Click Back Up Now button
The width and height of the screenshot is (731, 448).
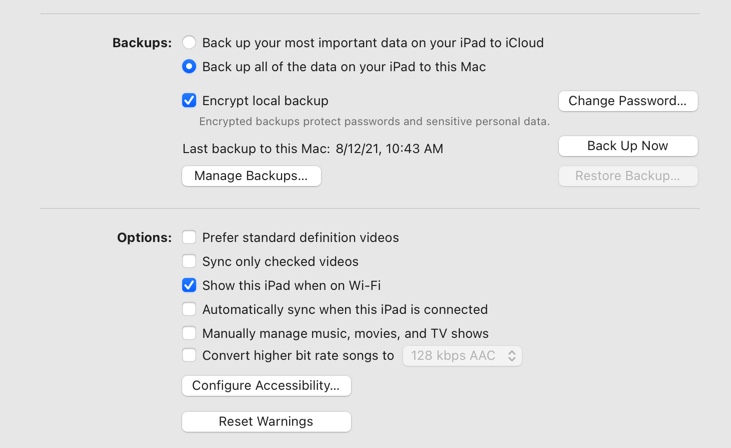pyautogui.click(x=627, y=146)
